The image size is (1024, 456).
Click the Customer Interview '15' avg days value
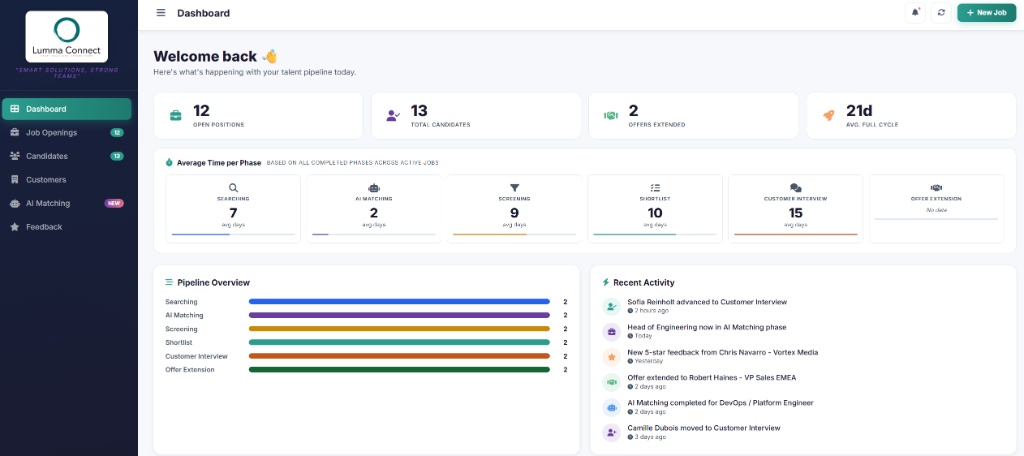[795, 213]
